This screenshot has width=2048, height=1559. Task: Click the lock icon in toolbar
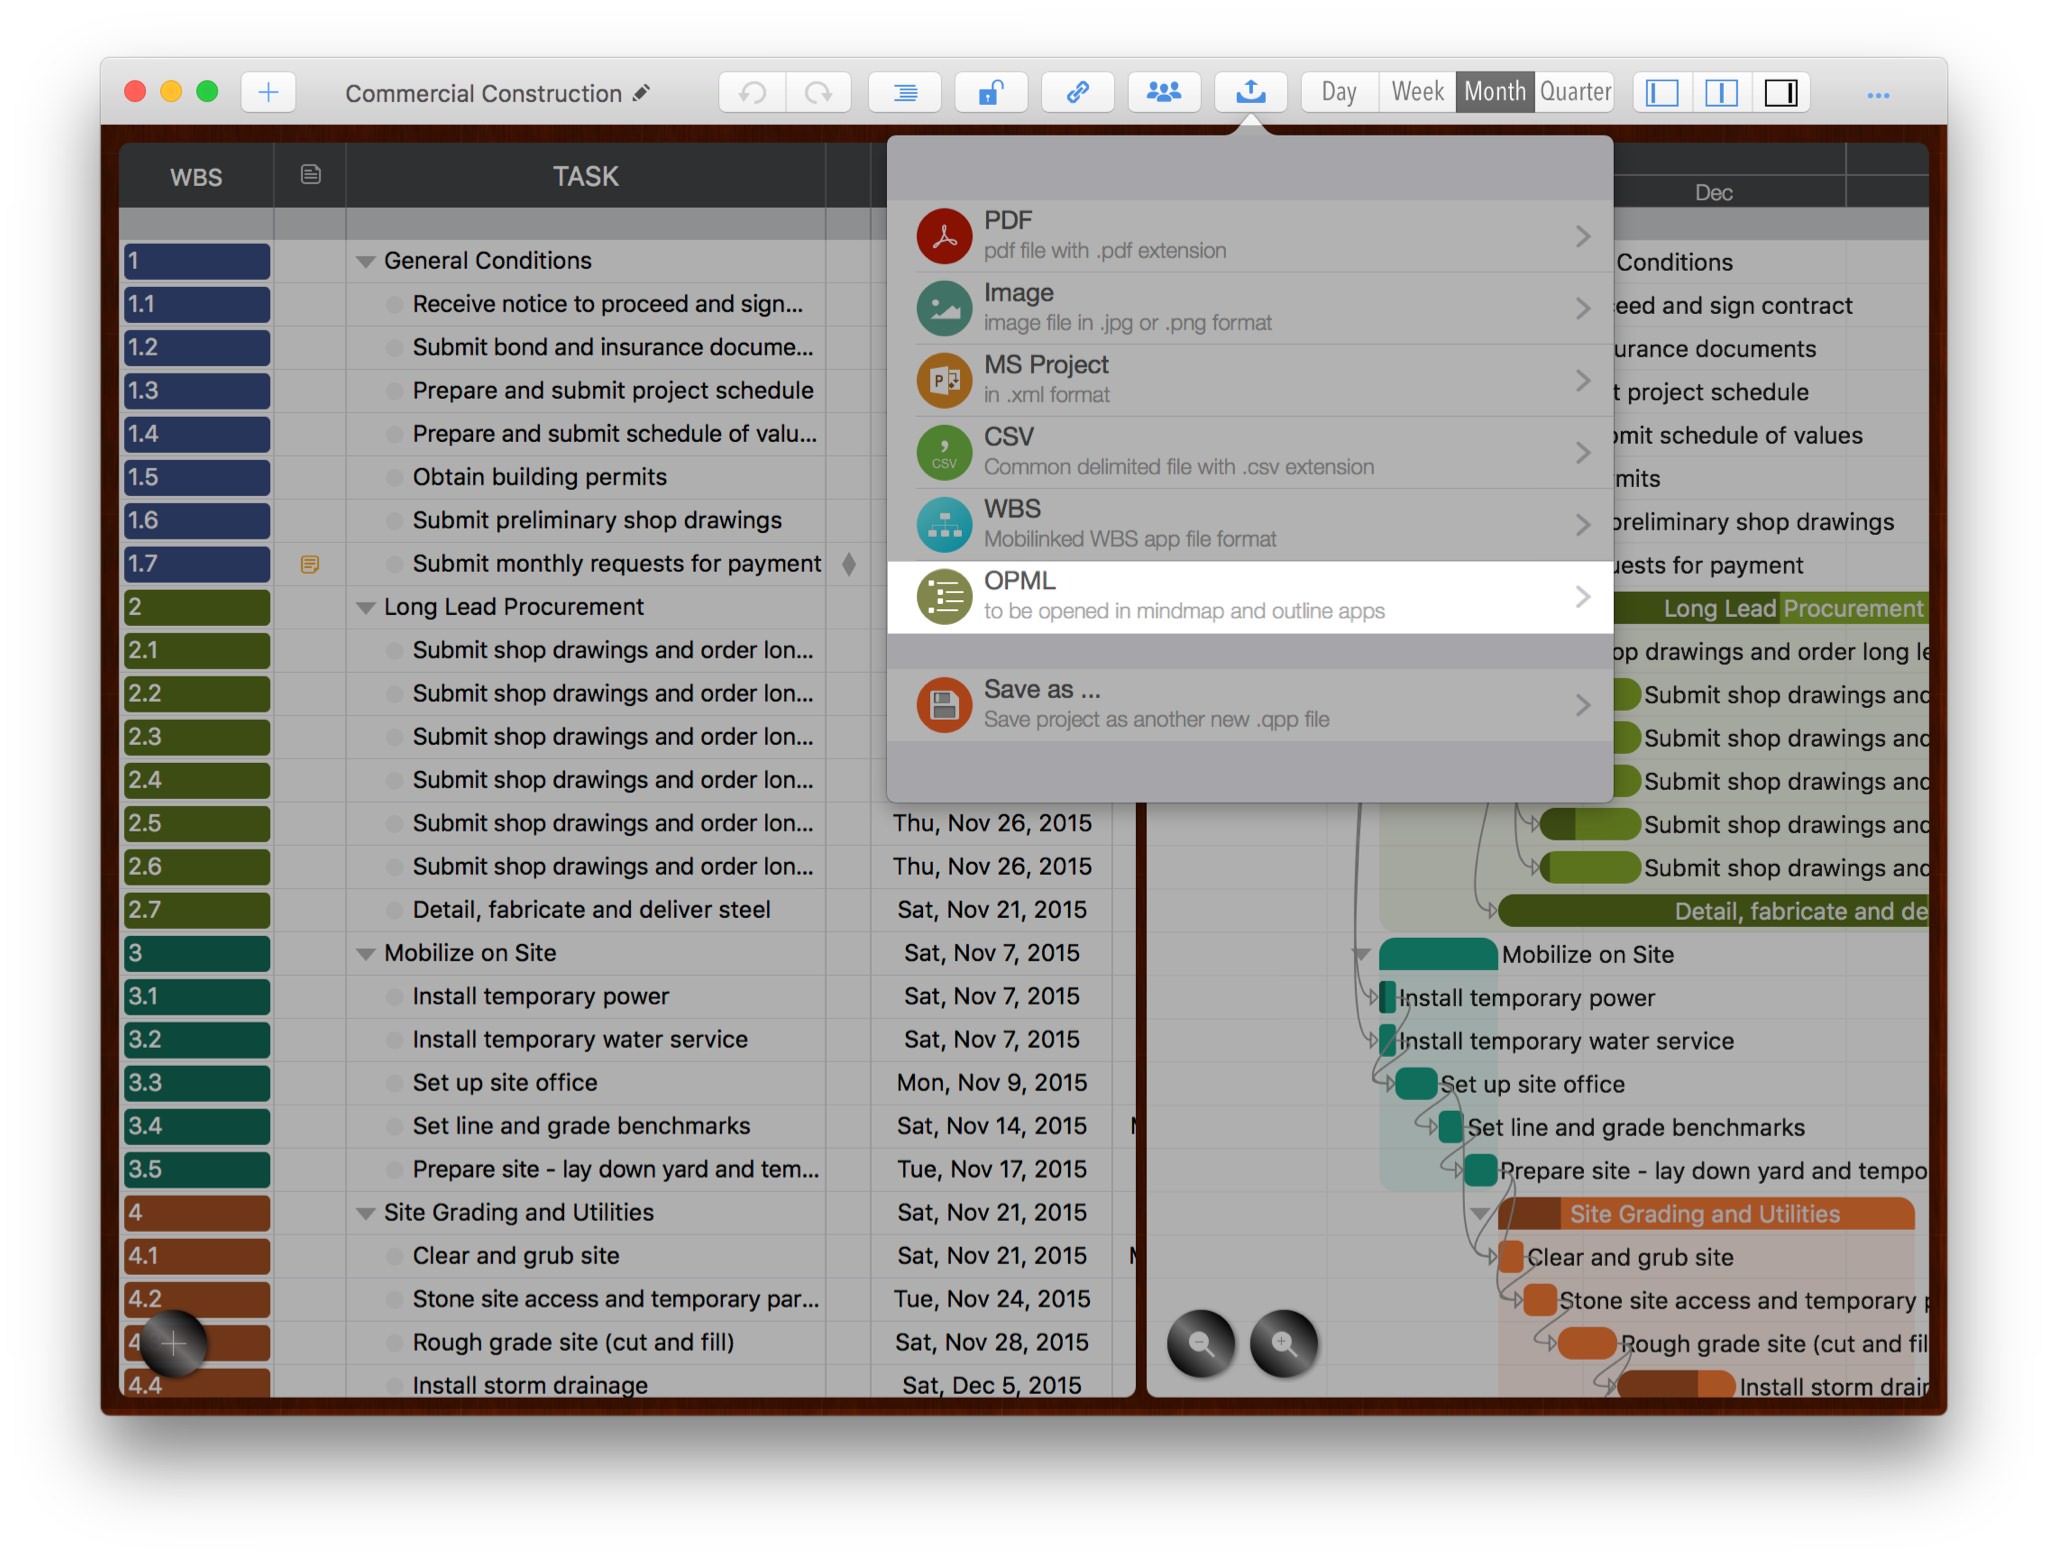pos(990,93)
